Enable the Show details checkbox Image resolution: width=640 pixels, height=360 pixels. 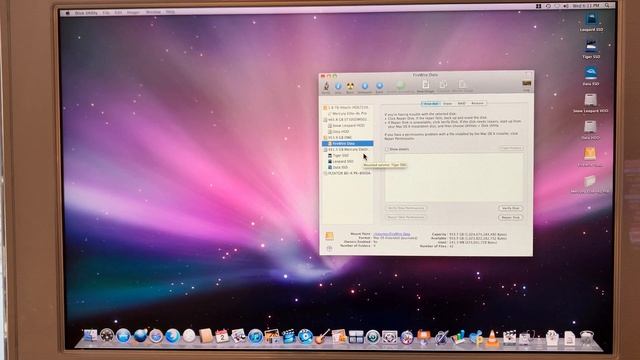pos(387,149)
